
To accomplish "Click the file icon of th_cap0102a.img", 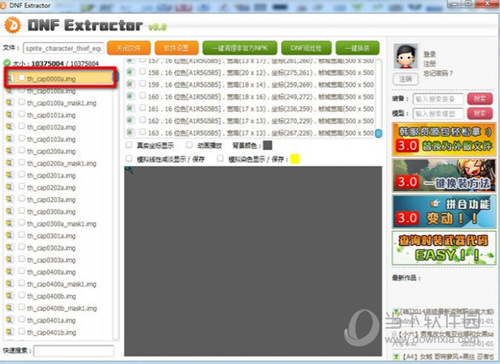I will (9, 127).
